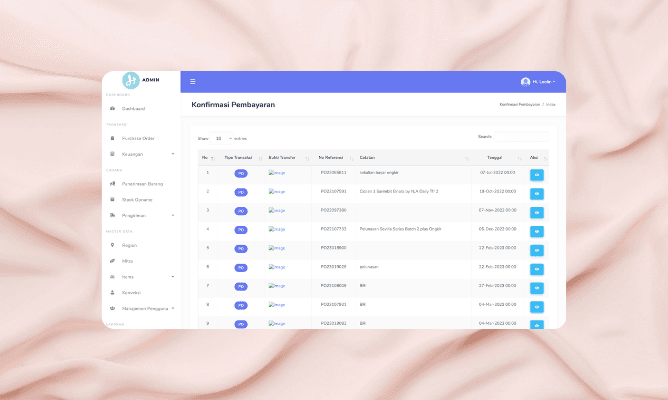View details of row 6 with eye button
The width and height of the screenshot is (668, 400).
tap(537, 269)
